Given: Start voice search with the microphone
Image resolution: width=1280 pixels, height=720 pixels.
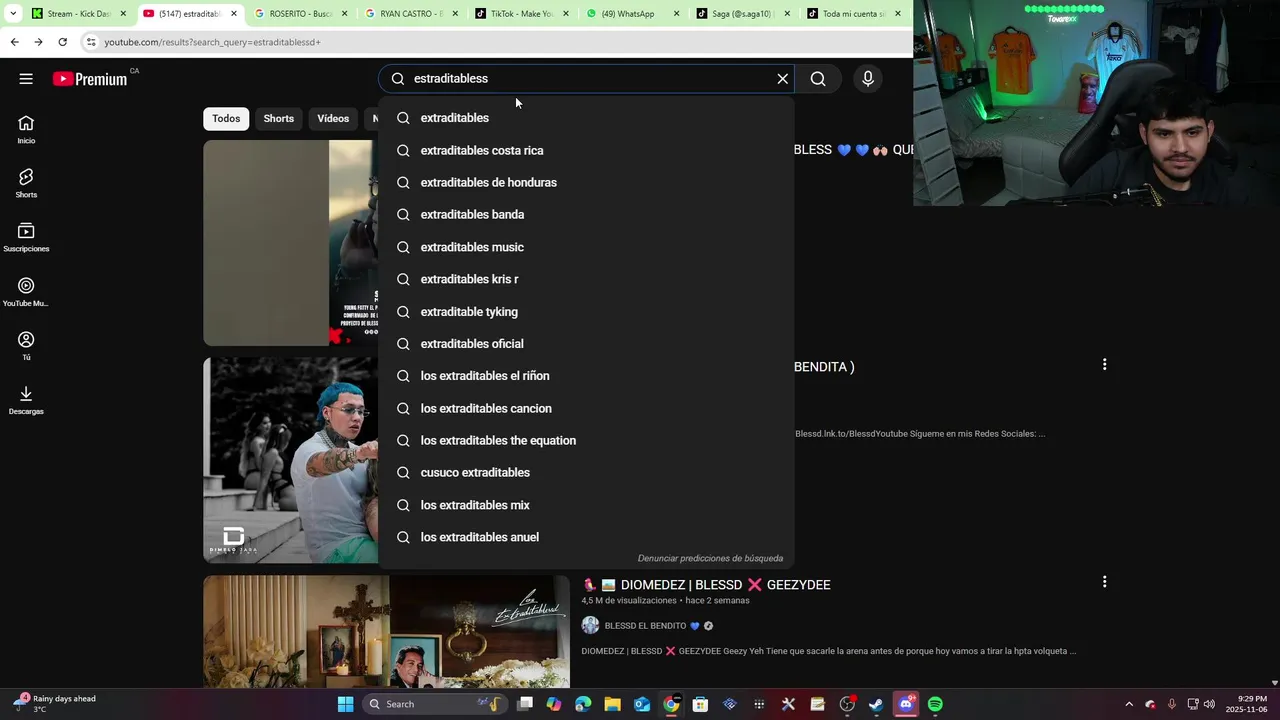Looking at the screenshot, I should 868,79.
